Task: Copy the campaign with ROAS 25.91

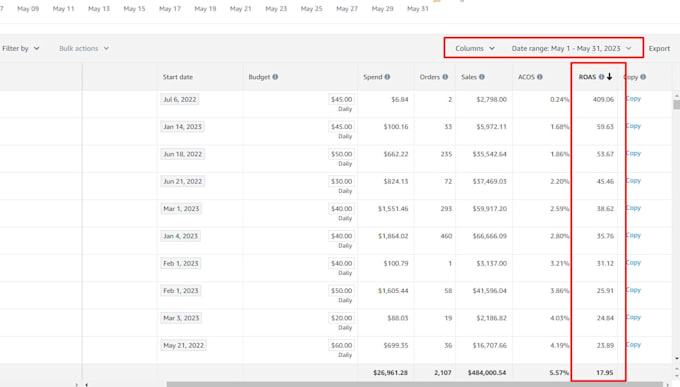Action: [634, 290]
